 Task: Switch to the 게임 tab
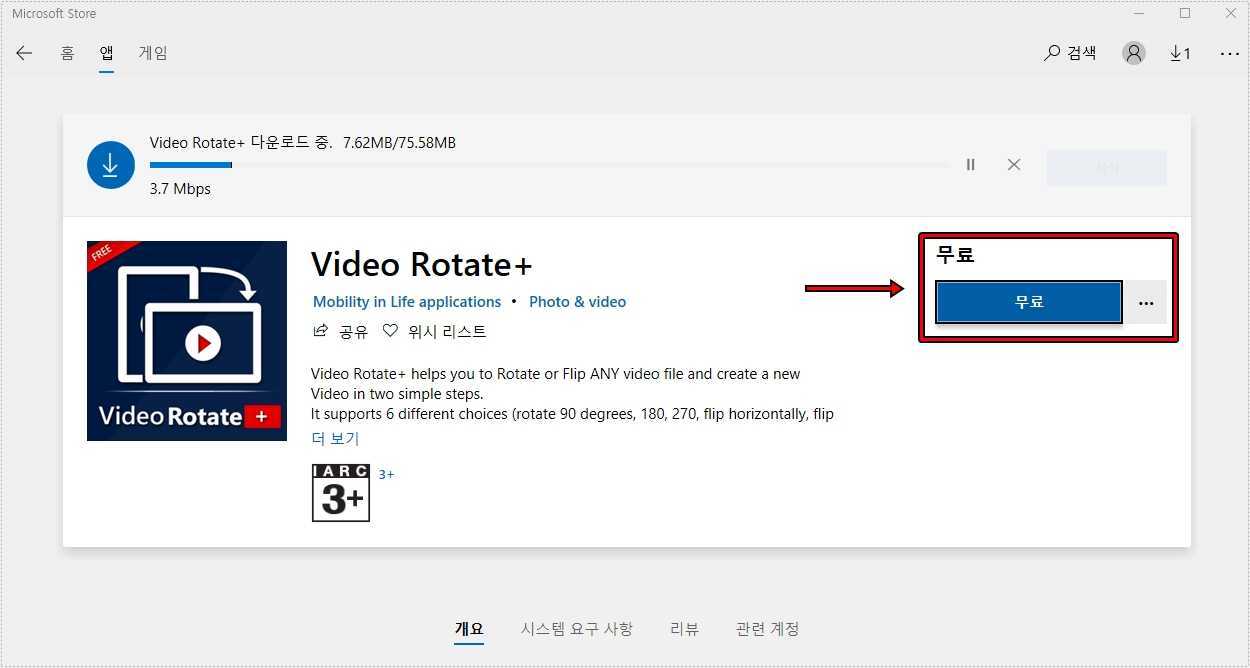pyautogui.click(x=153, y=53)
